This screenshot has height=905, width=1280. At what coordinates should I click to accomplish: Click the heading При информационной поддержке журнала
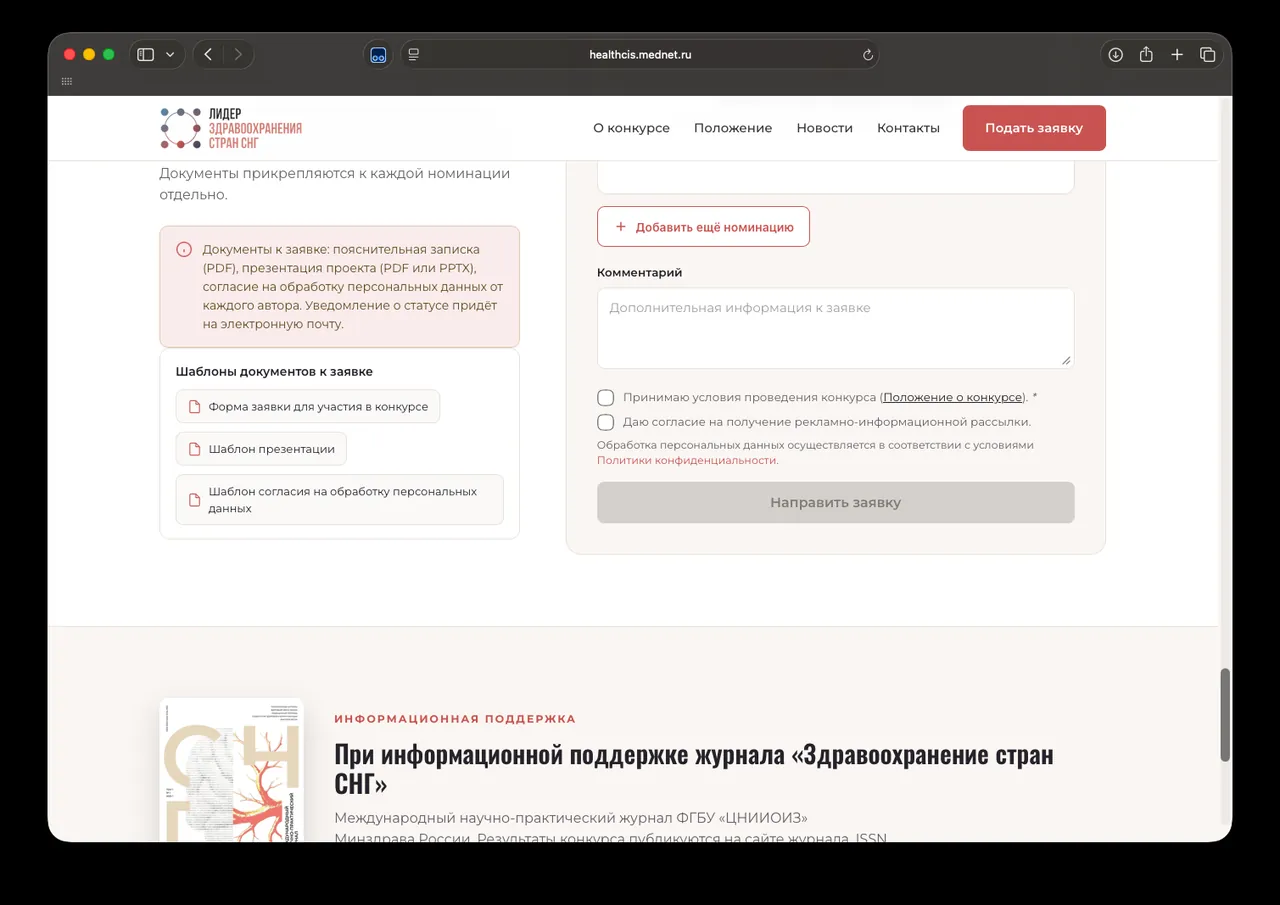693,768
